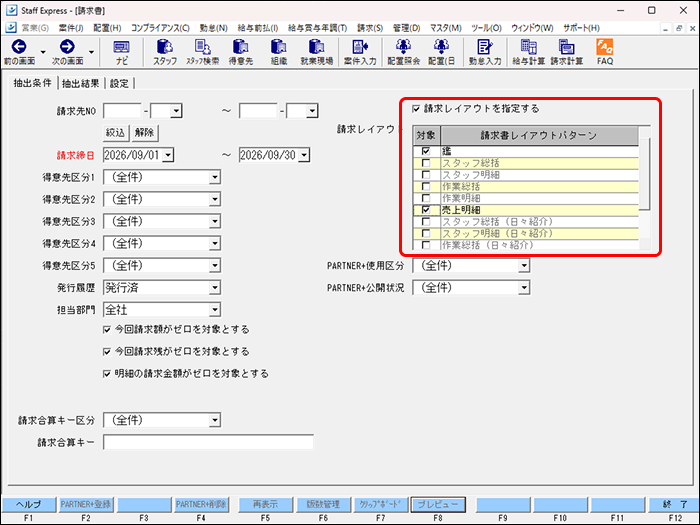700x525 pixels.
Task: Click the 絞込 button
Action: coord(115,133)
